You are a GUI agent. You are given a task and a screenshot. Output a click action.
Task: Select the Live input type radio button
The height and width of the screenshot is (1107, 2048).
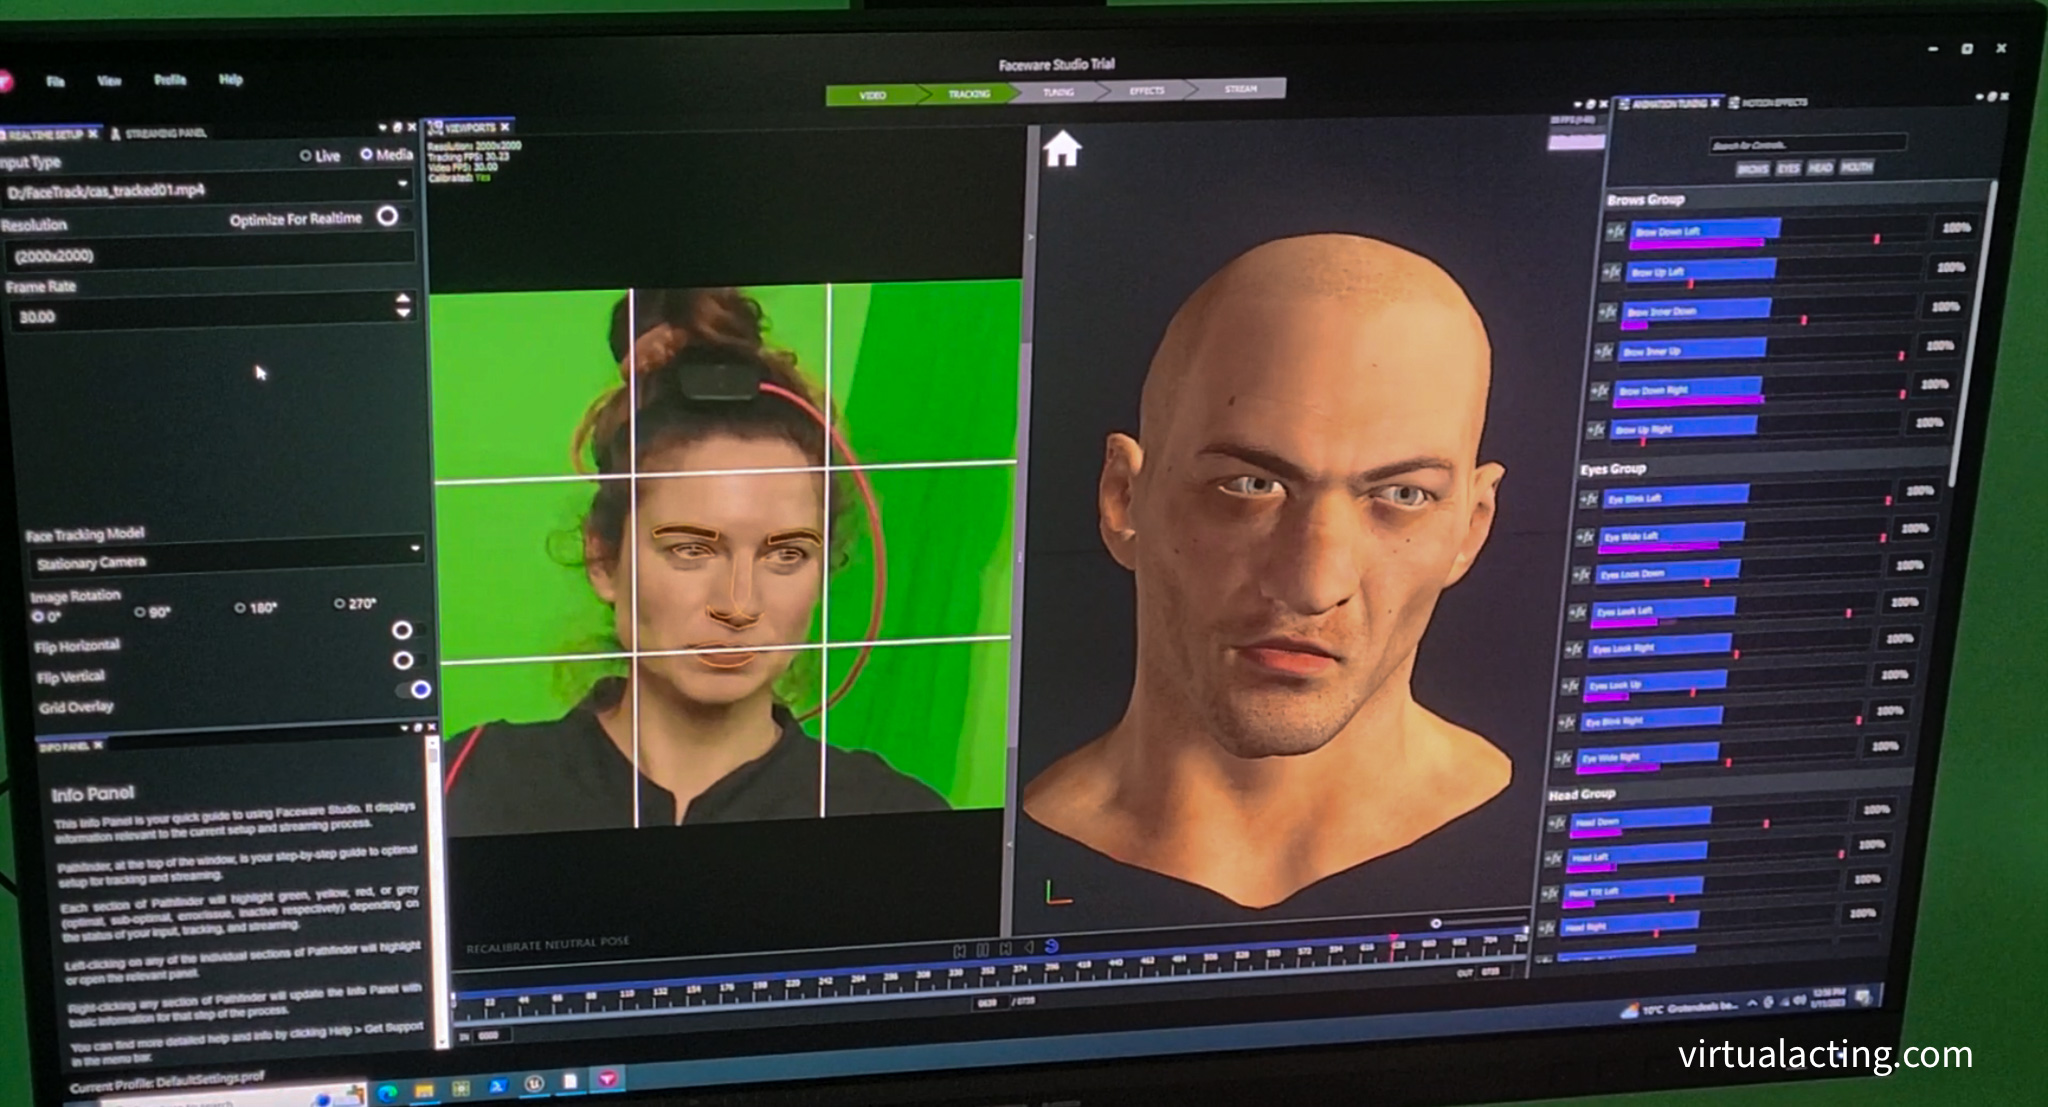click(306, 156)
